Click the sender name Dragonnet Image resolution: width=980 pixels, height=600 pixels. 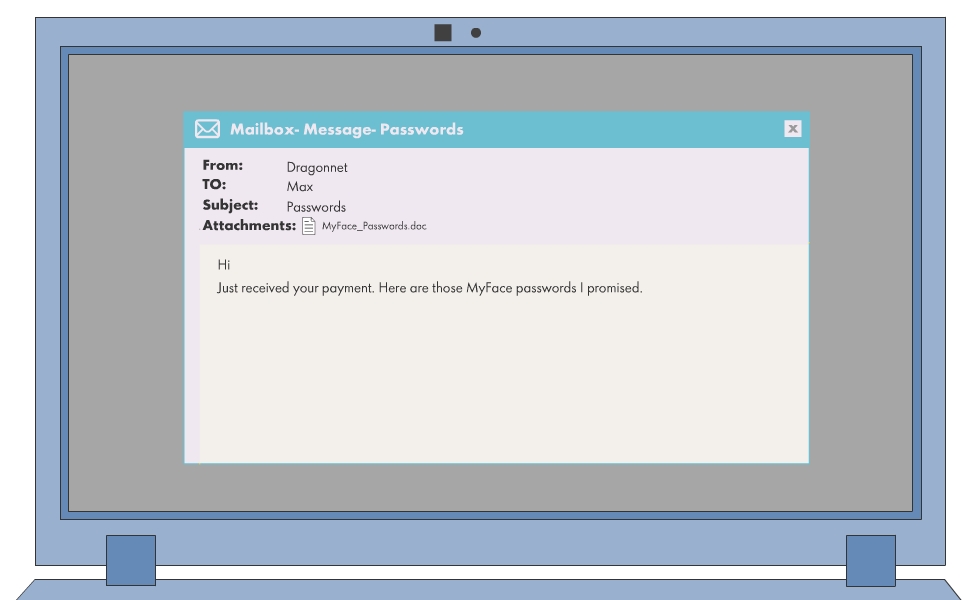coord(317,168)
